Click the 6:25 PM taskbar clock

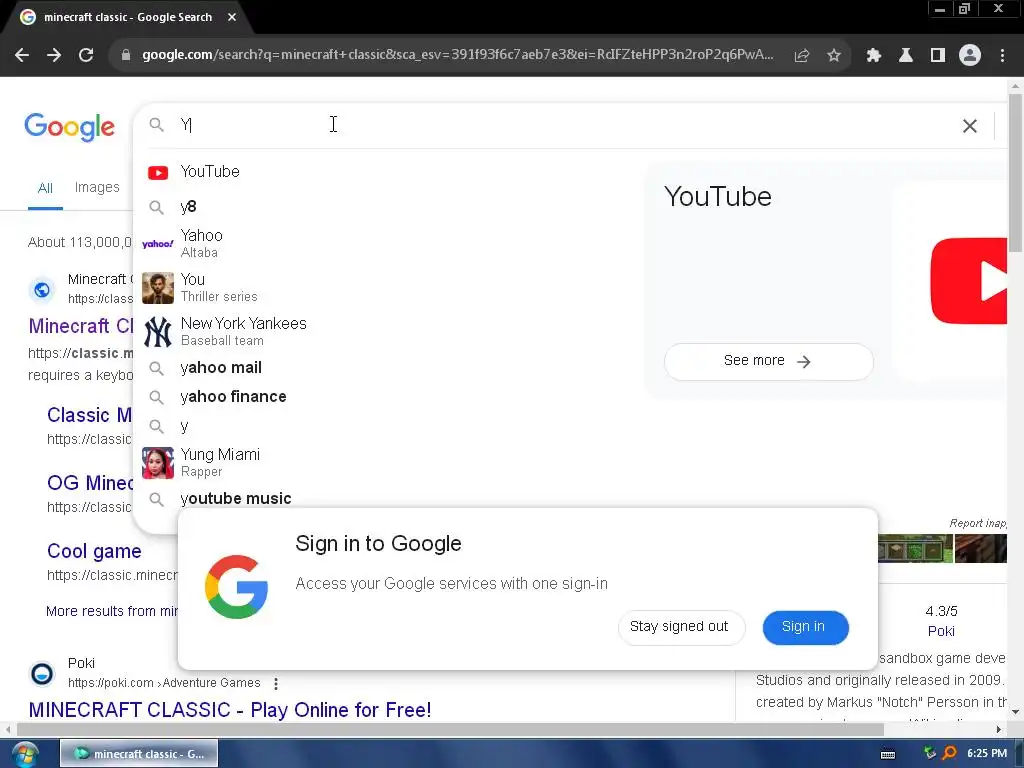987,754
